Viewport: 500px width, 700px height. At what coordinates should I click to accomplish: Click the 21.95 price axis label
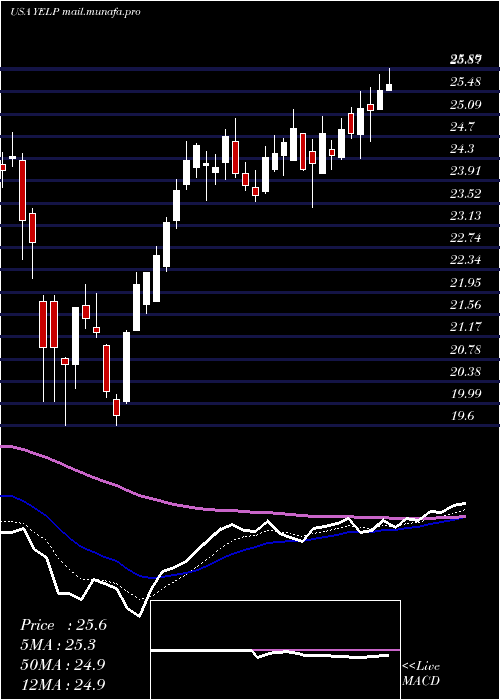[466, 282]
